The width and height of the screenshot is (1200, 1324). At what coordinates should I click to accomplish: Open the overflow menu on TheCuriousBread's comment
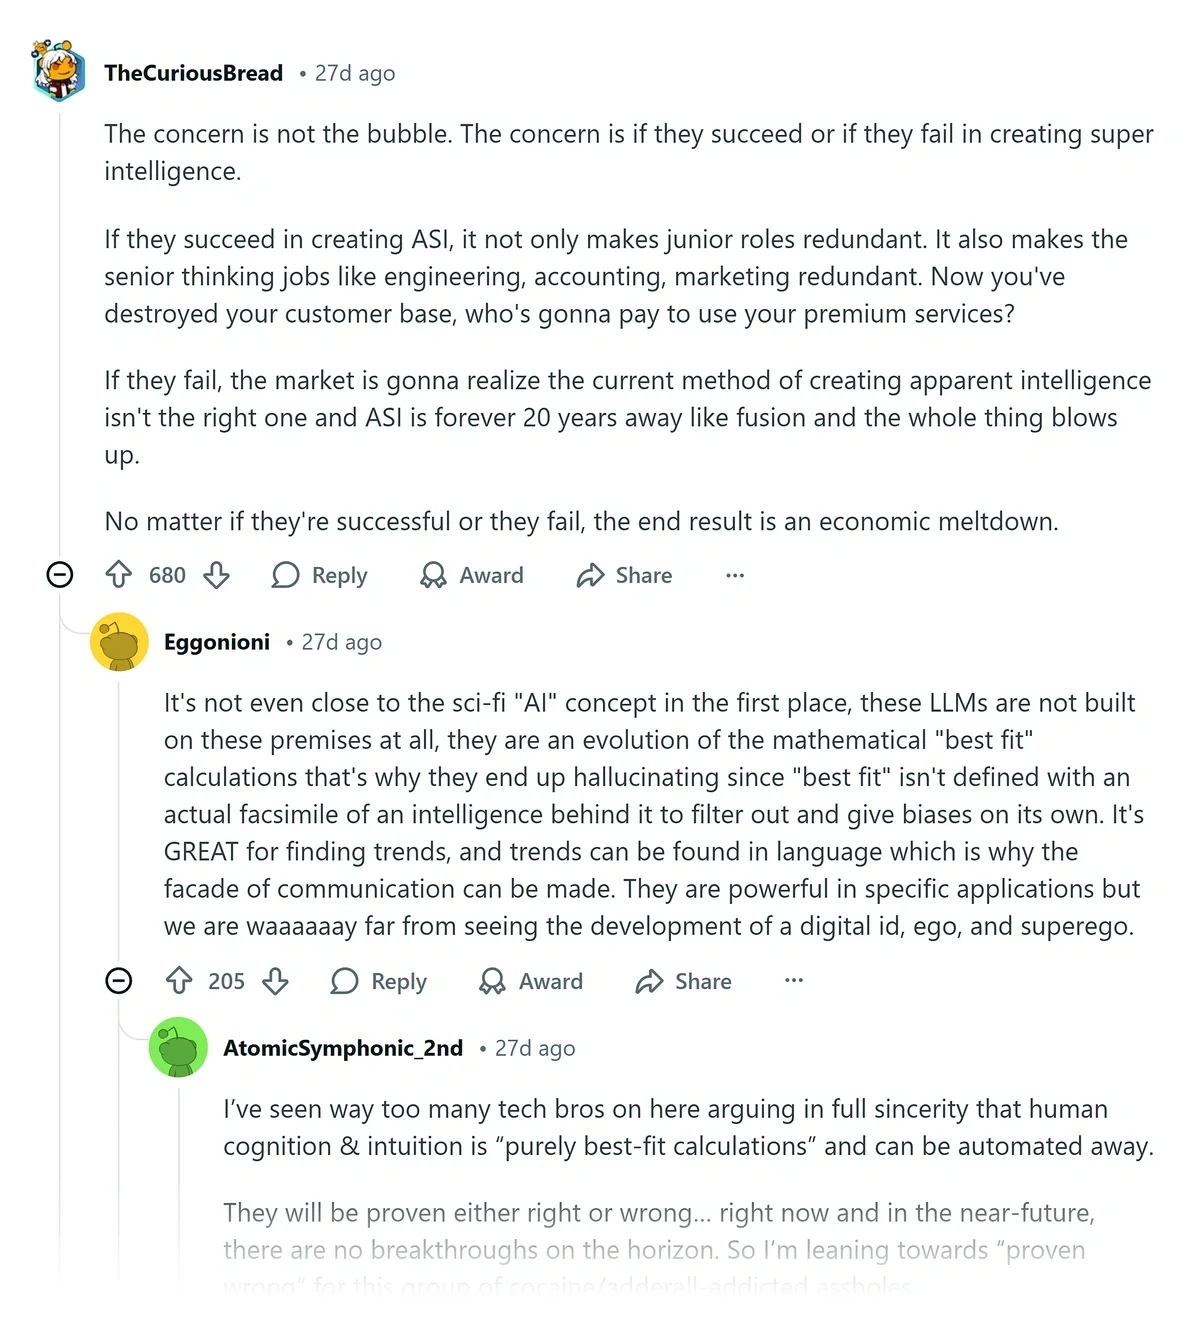735,575
